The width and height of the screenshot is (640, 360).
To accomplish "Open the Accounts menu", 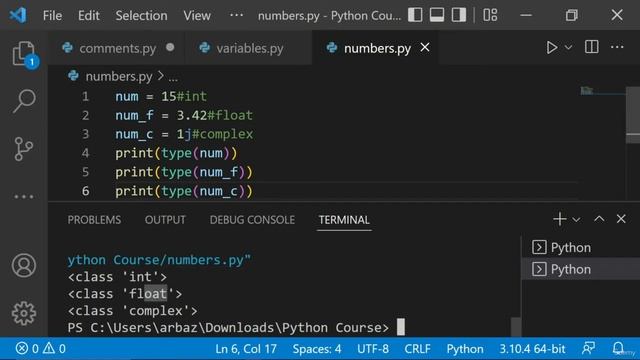I will [x=24, y=265].
